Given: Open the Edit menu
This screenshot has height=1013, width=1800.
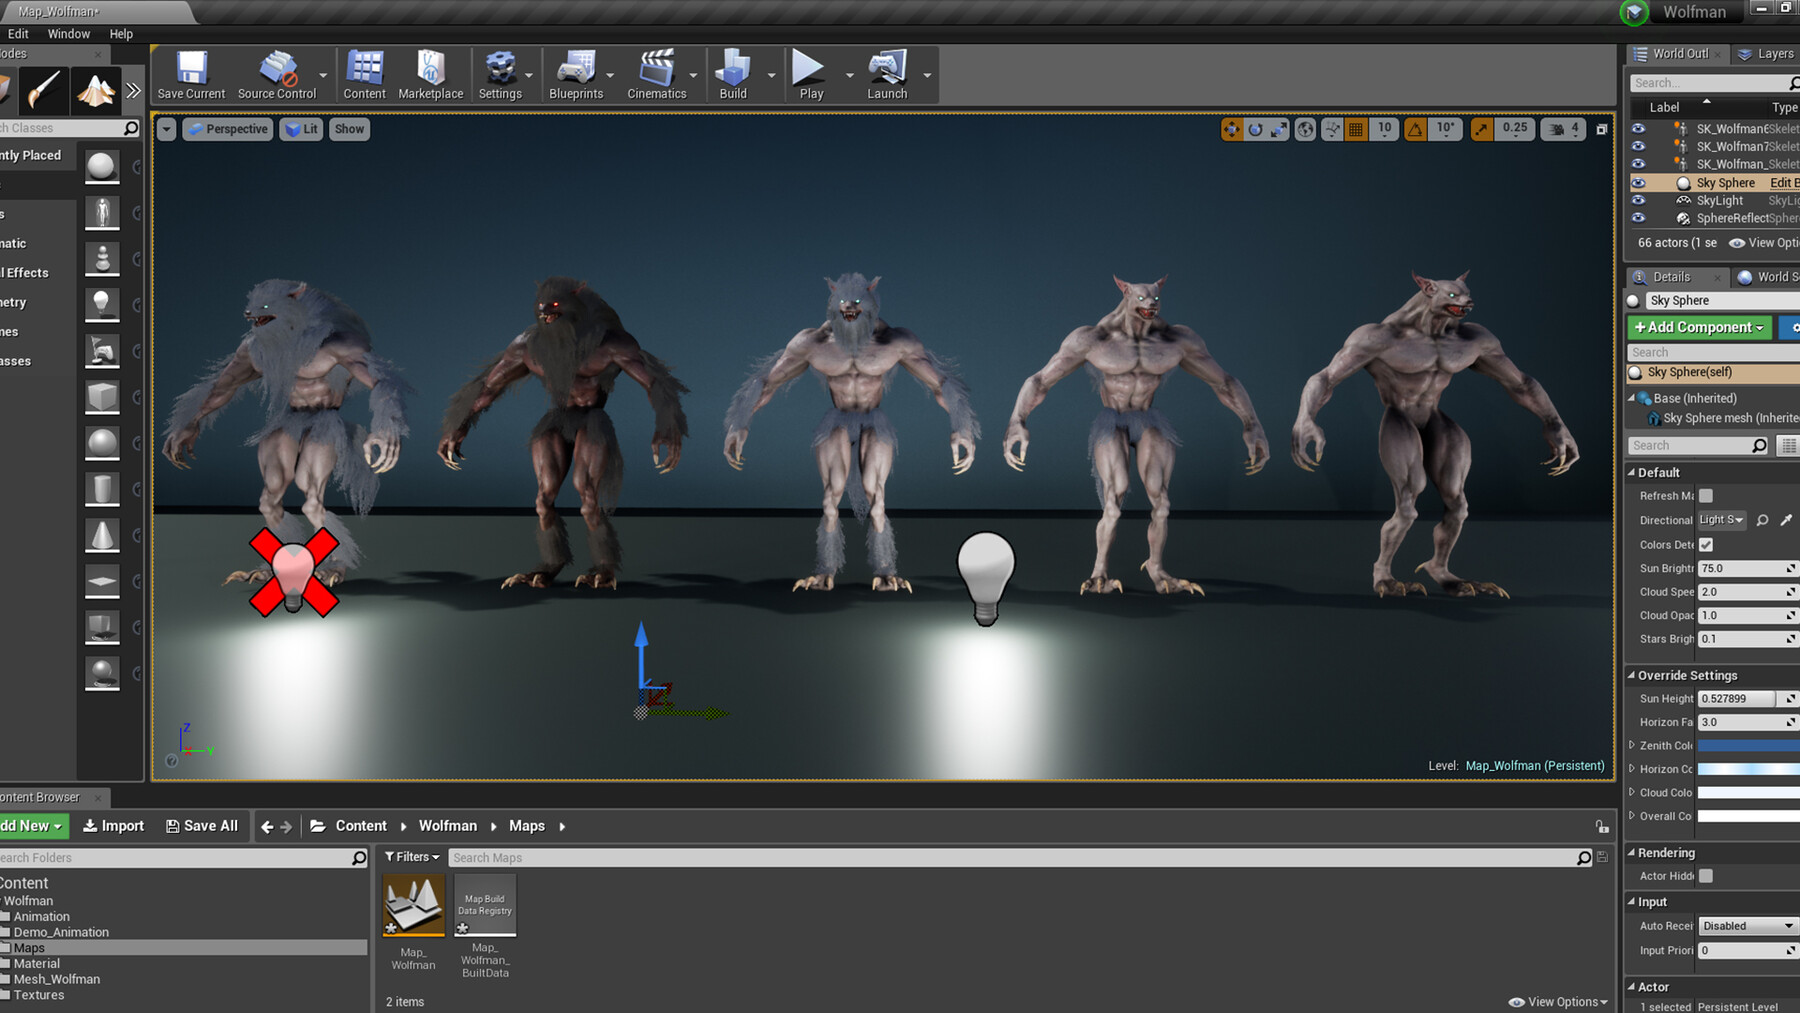Looking at the screenshot, I should pos(18,34).
